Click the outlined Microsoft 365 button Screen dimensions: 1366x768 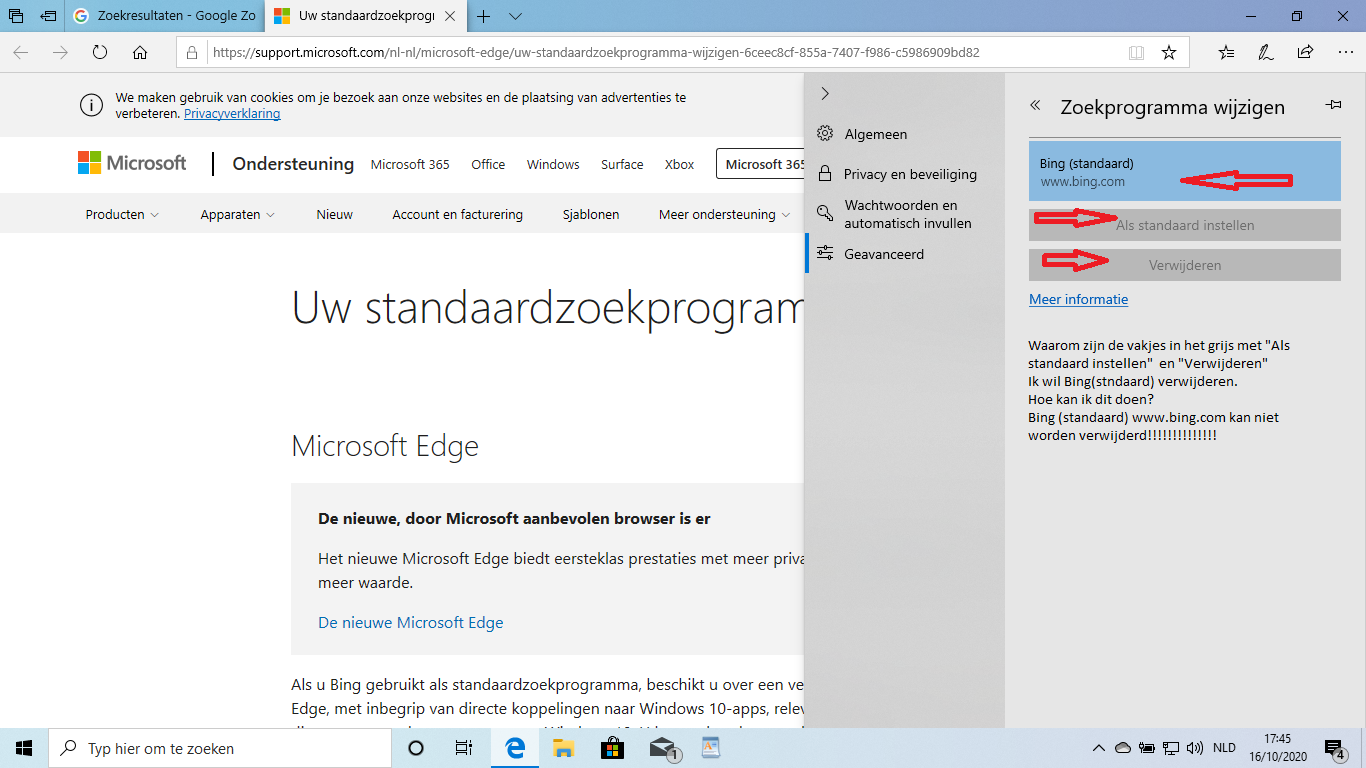click(x=760, y=164)
